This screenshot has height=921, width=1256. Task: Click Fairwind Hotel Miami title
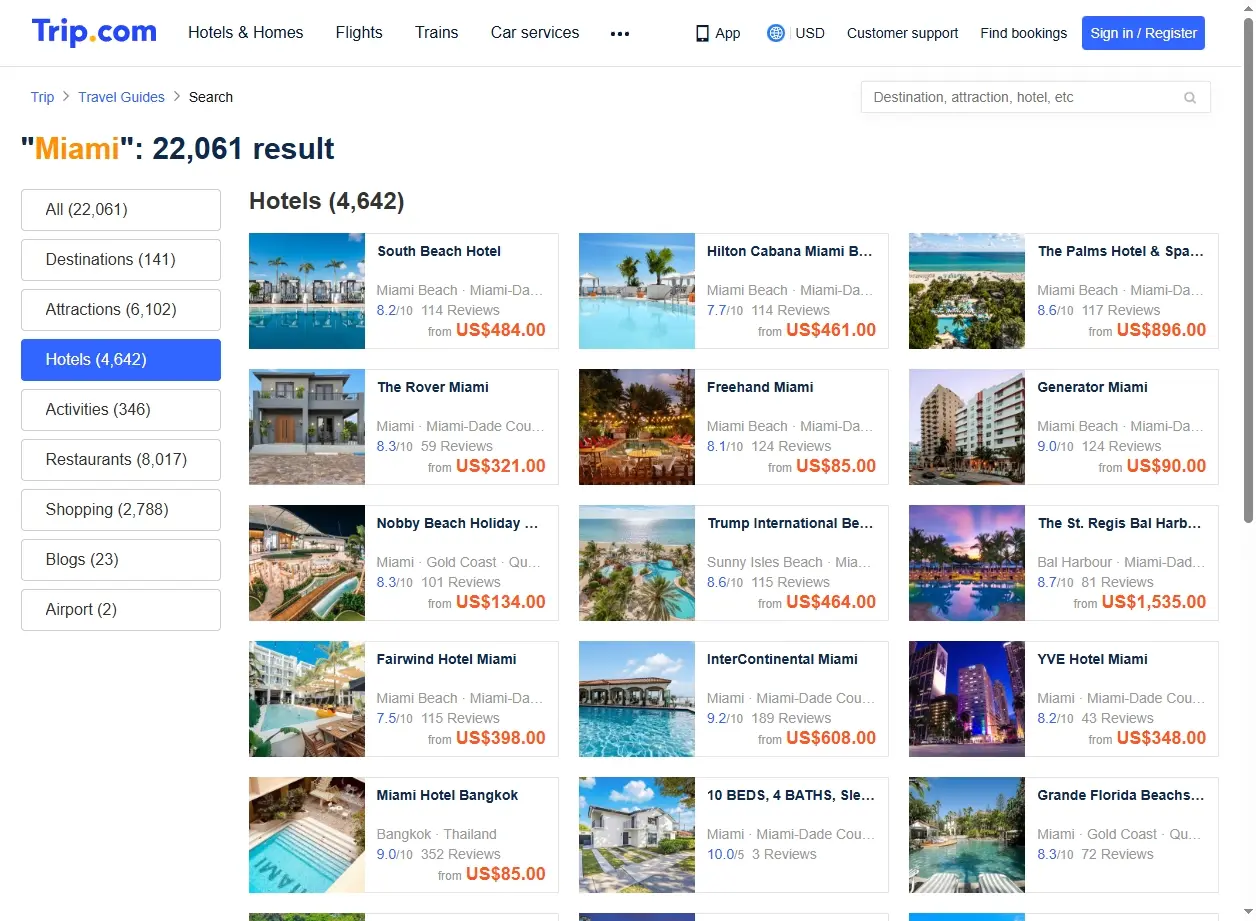tap(447, 660)
